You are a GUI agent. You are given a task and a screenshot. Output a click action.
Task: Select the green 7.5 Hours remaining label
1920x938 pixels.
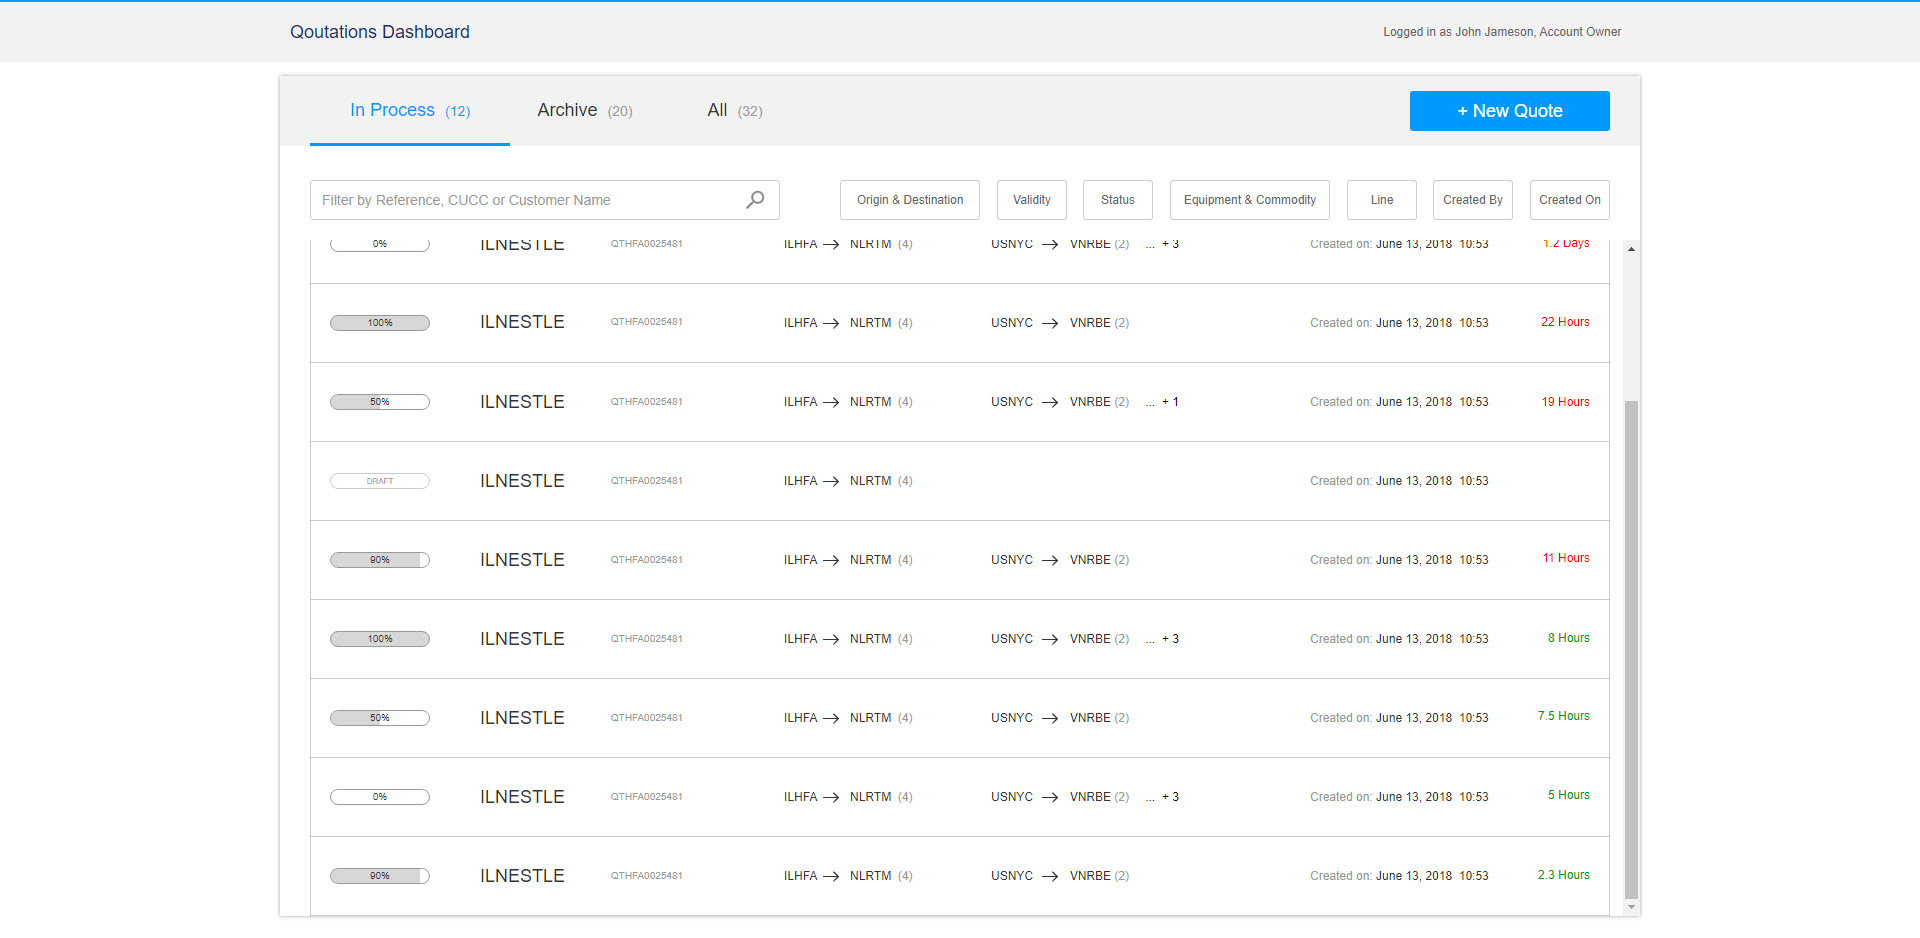[x=1564, y=716]
